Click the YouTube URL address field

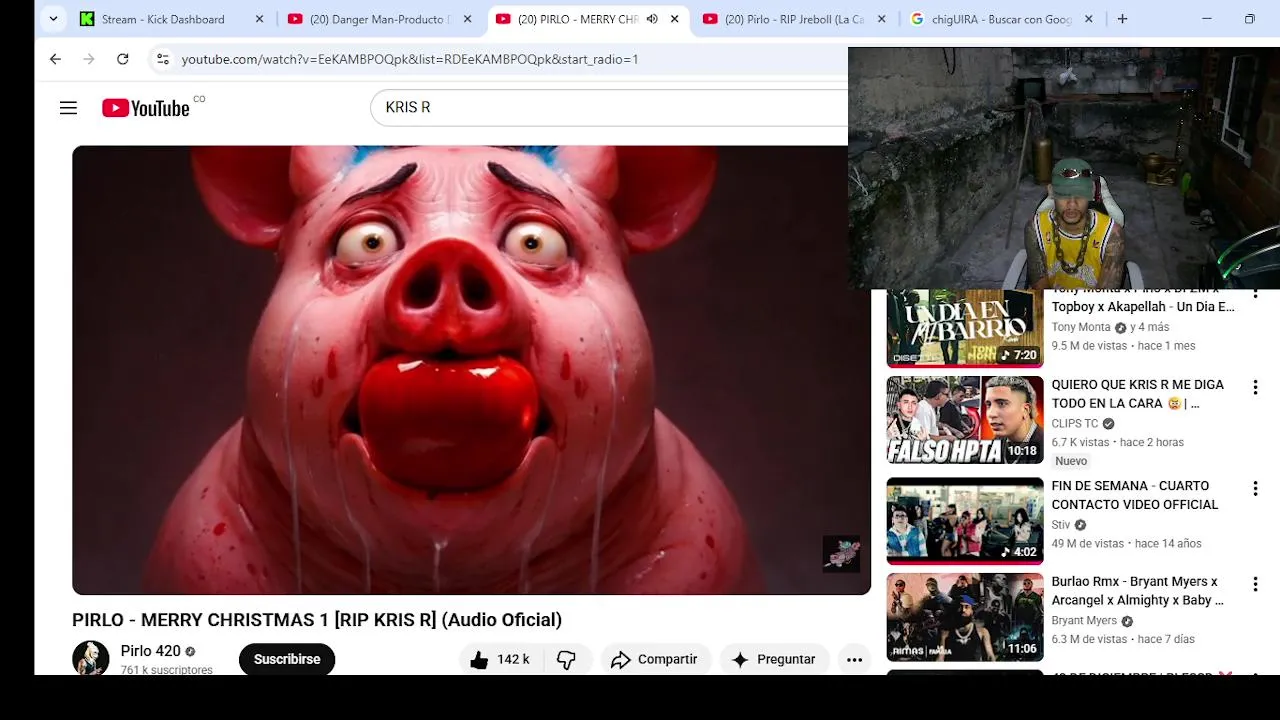click(410, 59)
